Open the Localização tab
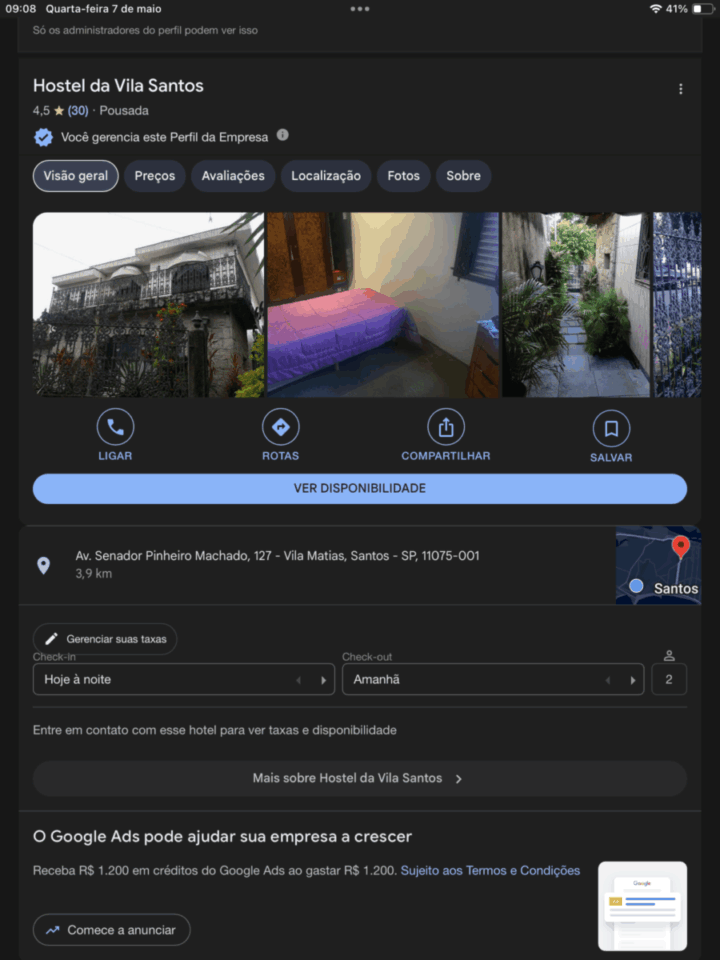Image resolution: width=720 pixels, height=960 pixels. pos(326,176)
